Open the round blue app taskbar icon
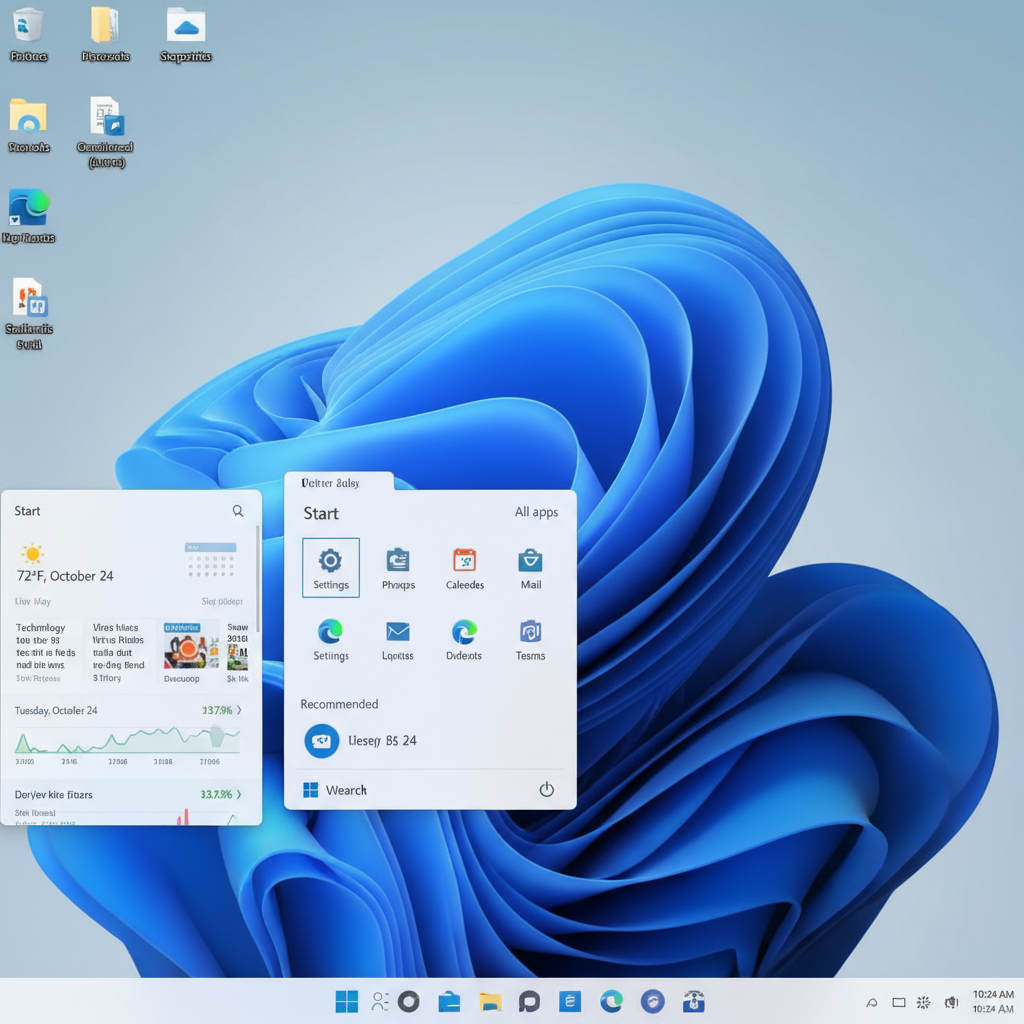The height and width of the screenshot is (1024, 1024). pos(652,1001)
